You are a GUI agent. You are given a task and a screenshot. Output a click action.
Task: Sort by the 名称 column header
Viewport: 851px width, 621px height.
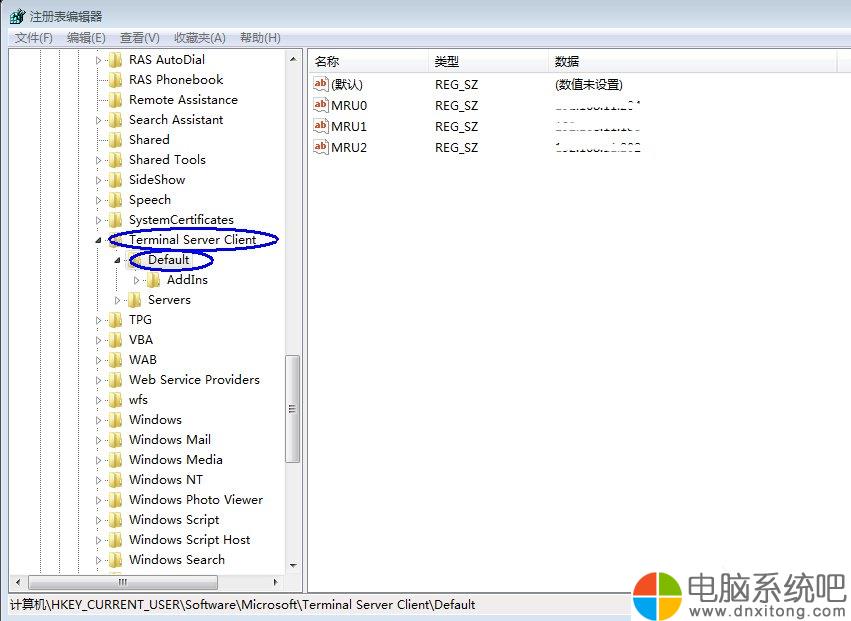tap(327, 62)
